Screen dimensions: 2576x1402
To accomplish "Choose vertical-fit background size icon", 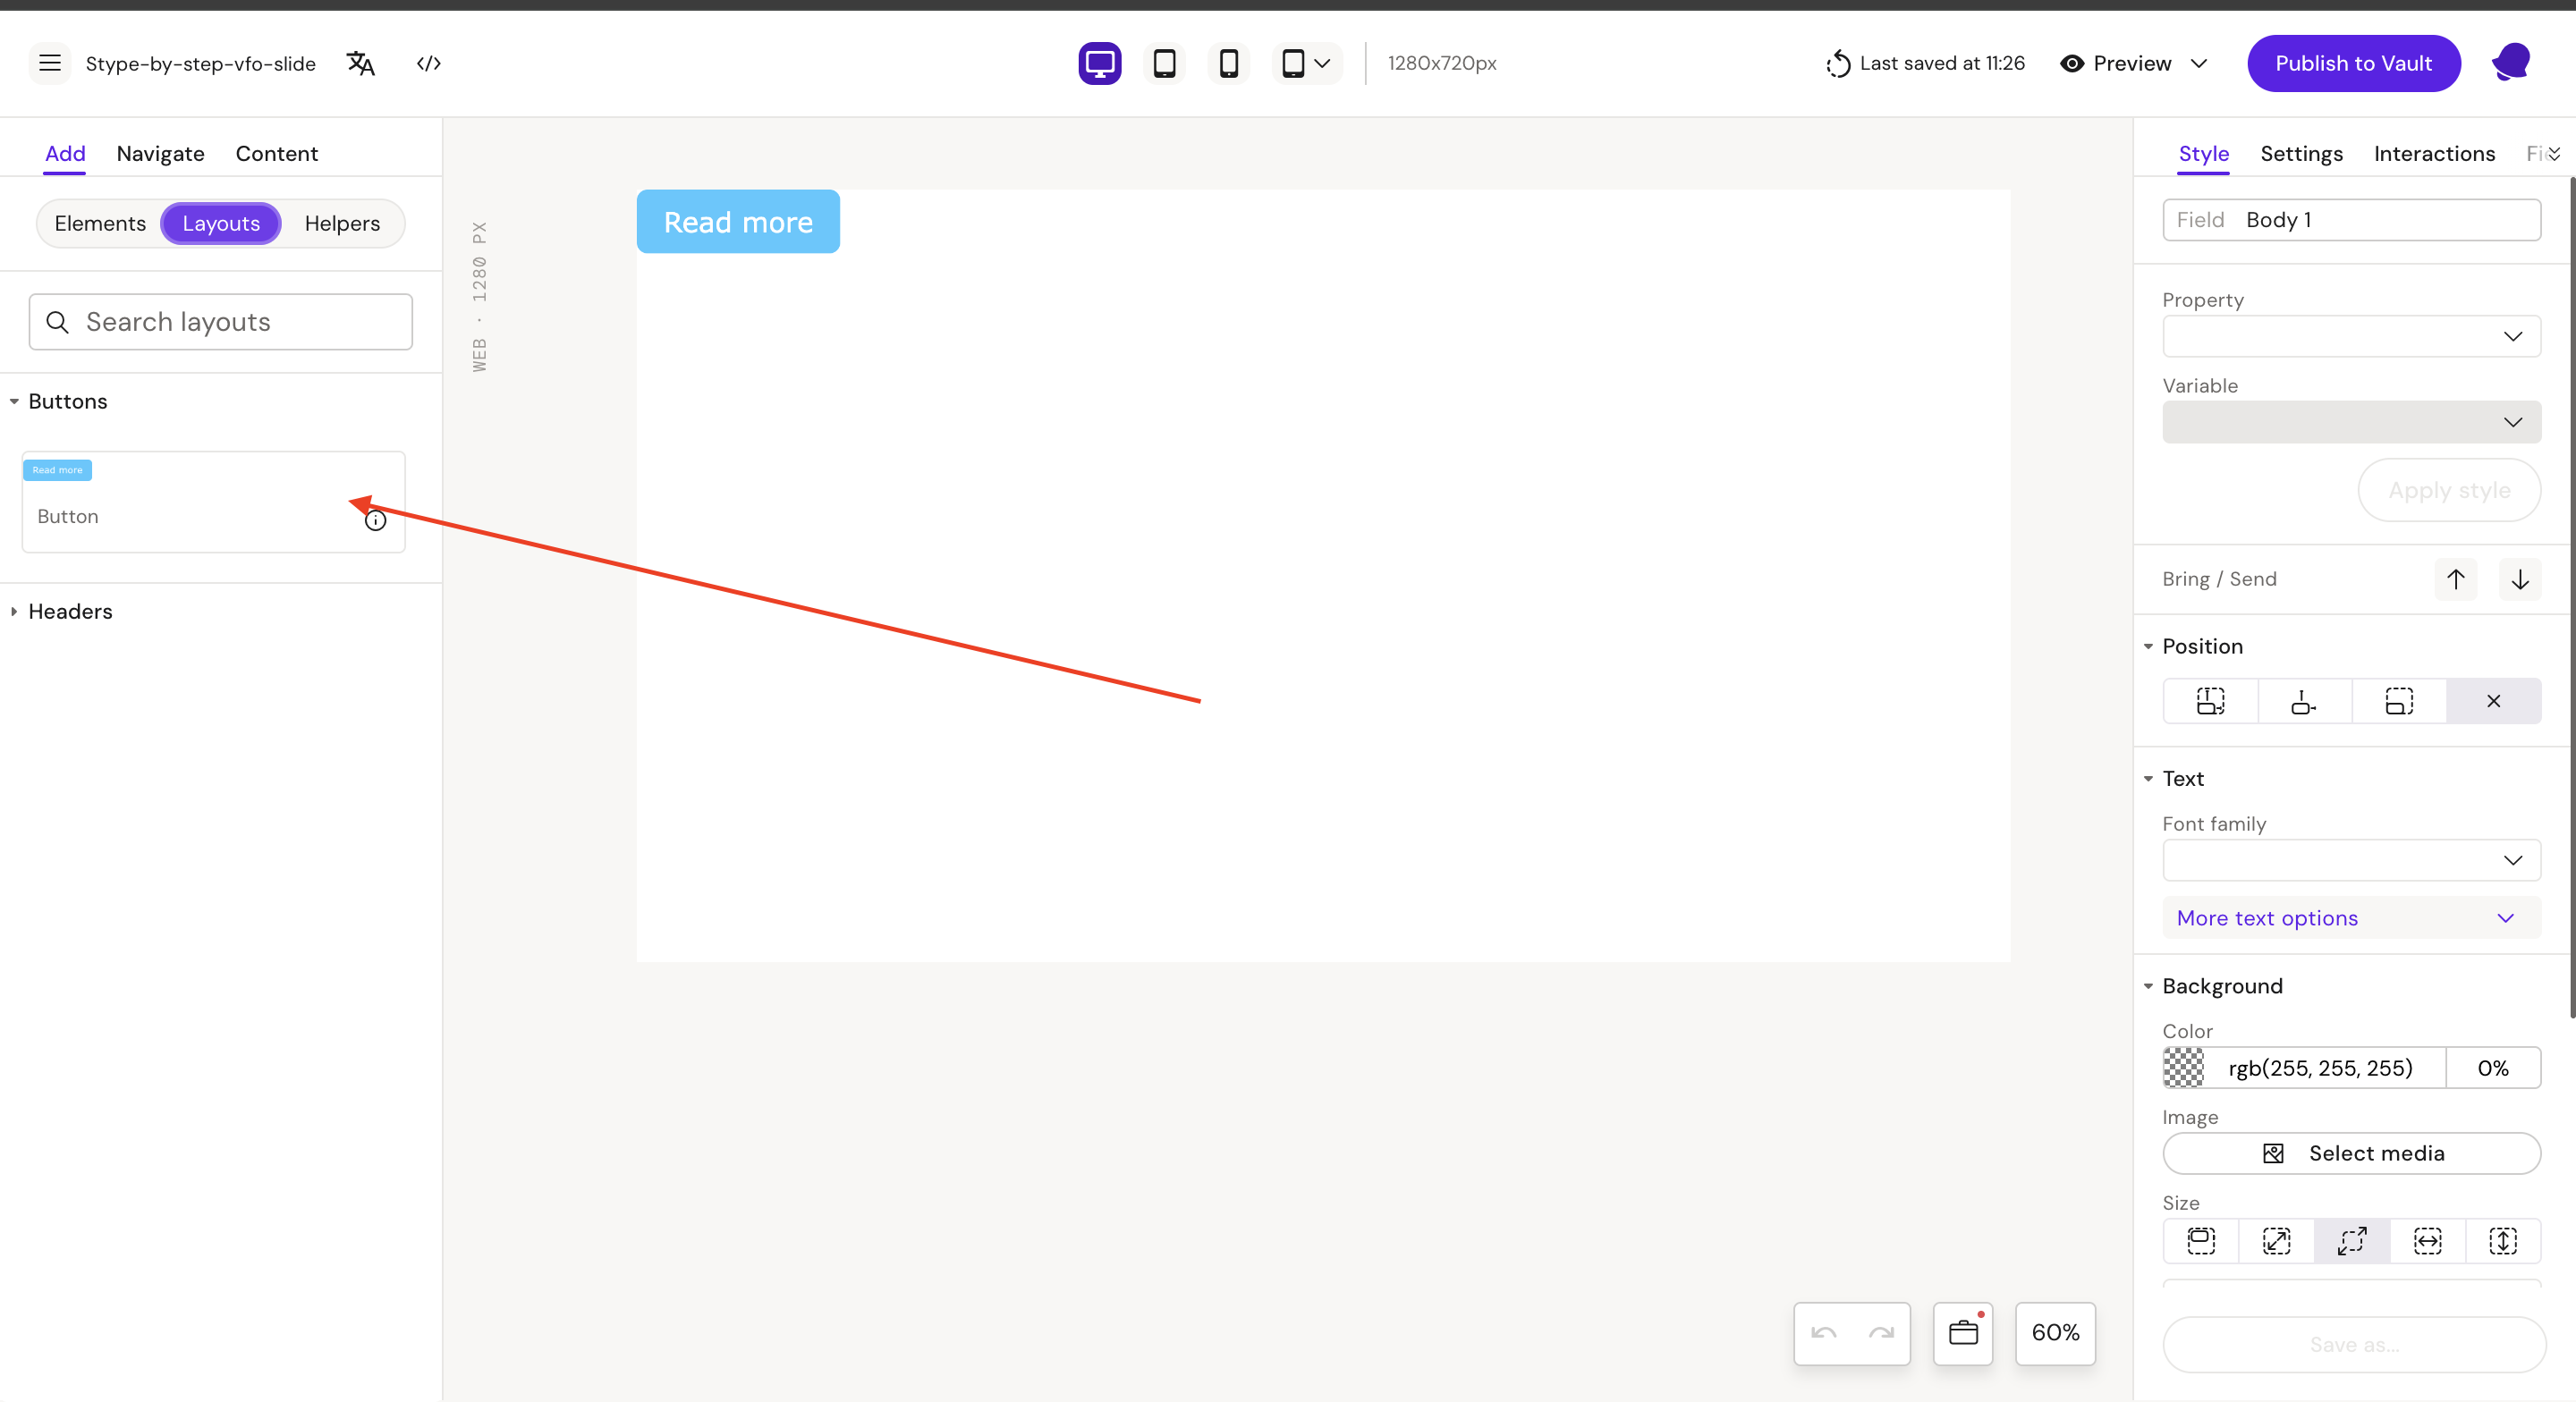I will coord(2503,1242).
